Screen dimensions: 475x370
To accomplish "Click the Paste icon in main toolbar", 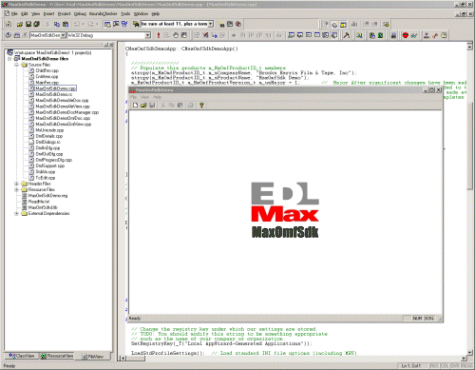I will (66, 24).
